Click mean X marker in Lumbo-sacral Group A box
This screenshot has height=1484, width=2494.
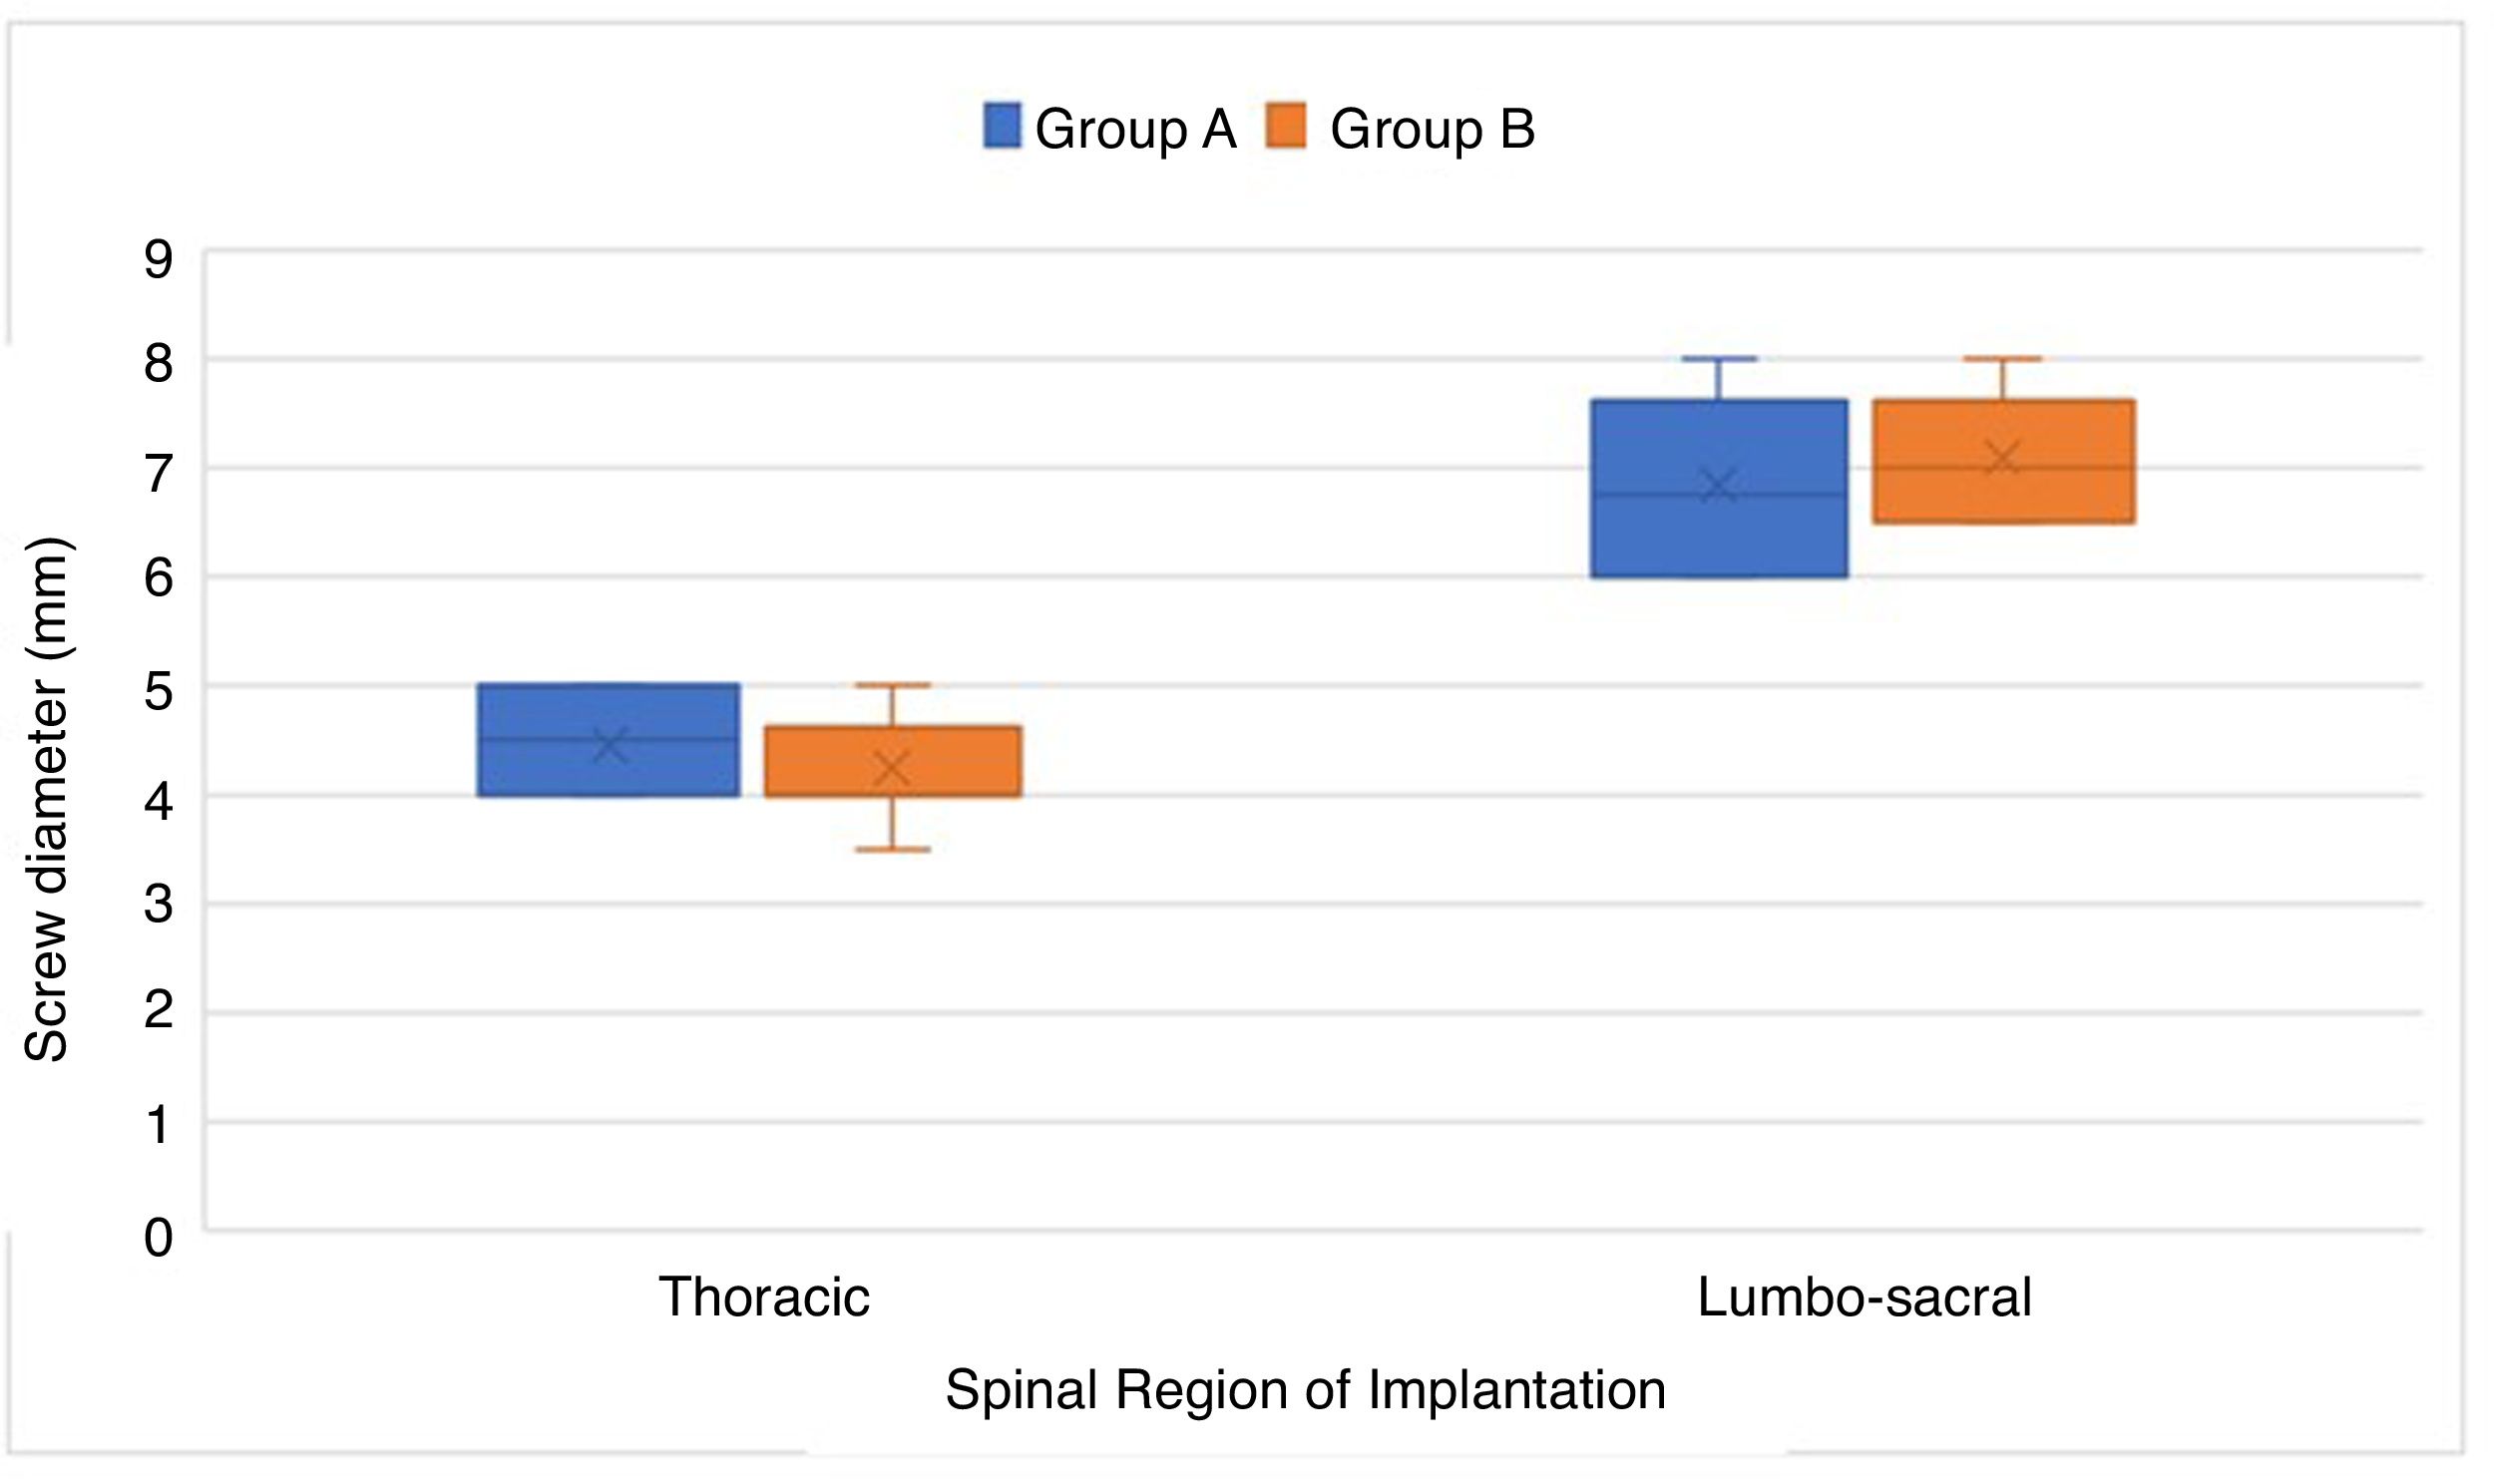(x=1719, y=486)
